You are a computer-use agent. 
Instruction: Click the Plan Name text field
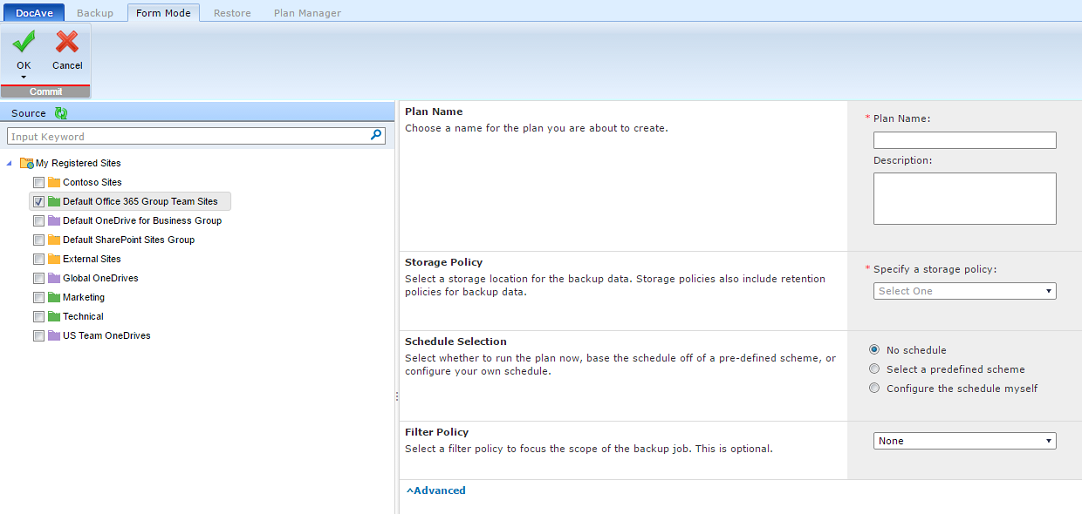(965, 140)
